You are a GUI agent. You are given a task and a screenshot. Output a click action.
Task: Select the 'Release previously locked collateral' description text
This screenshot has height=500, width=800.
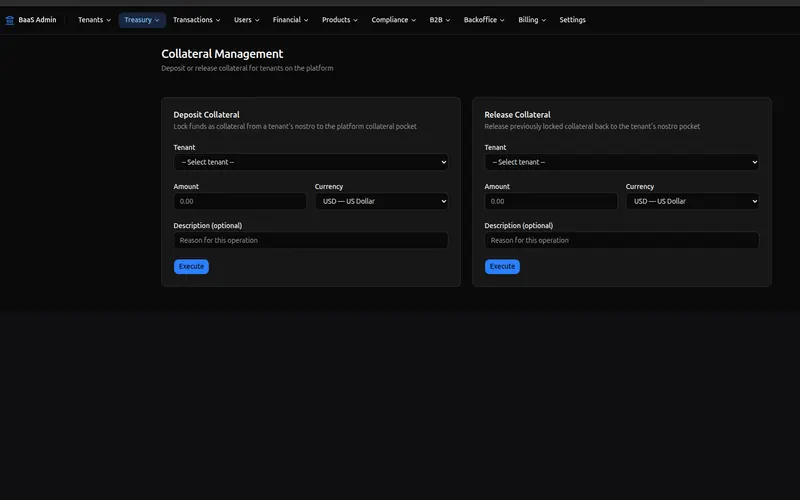click(x=592, y=127)
